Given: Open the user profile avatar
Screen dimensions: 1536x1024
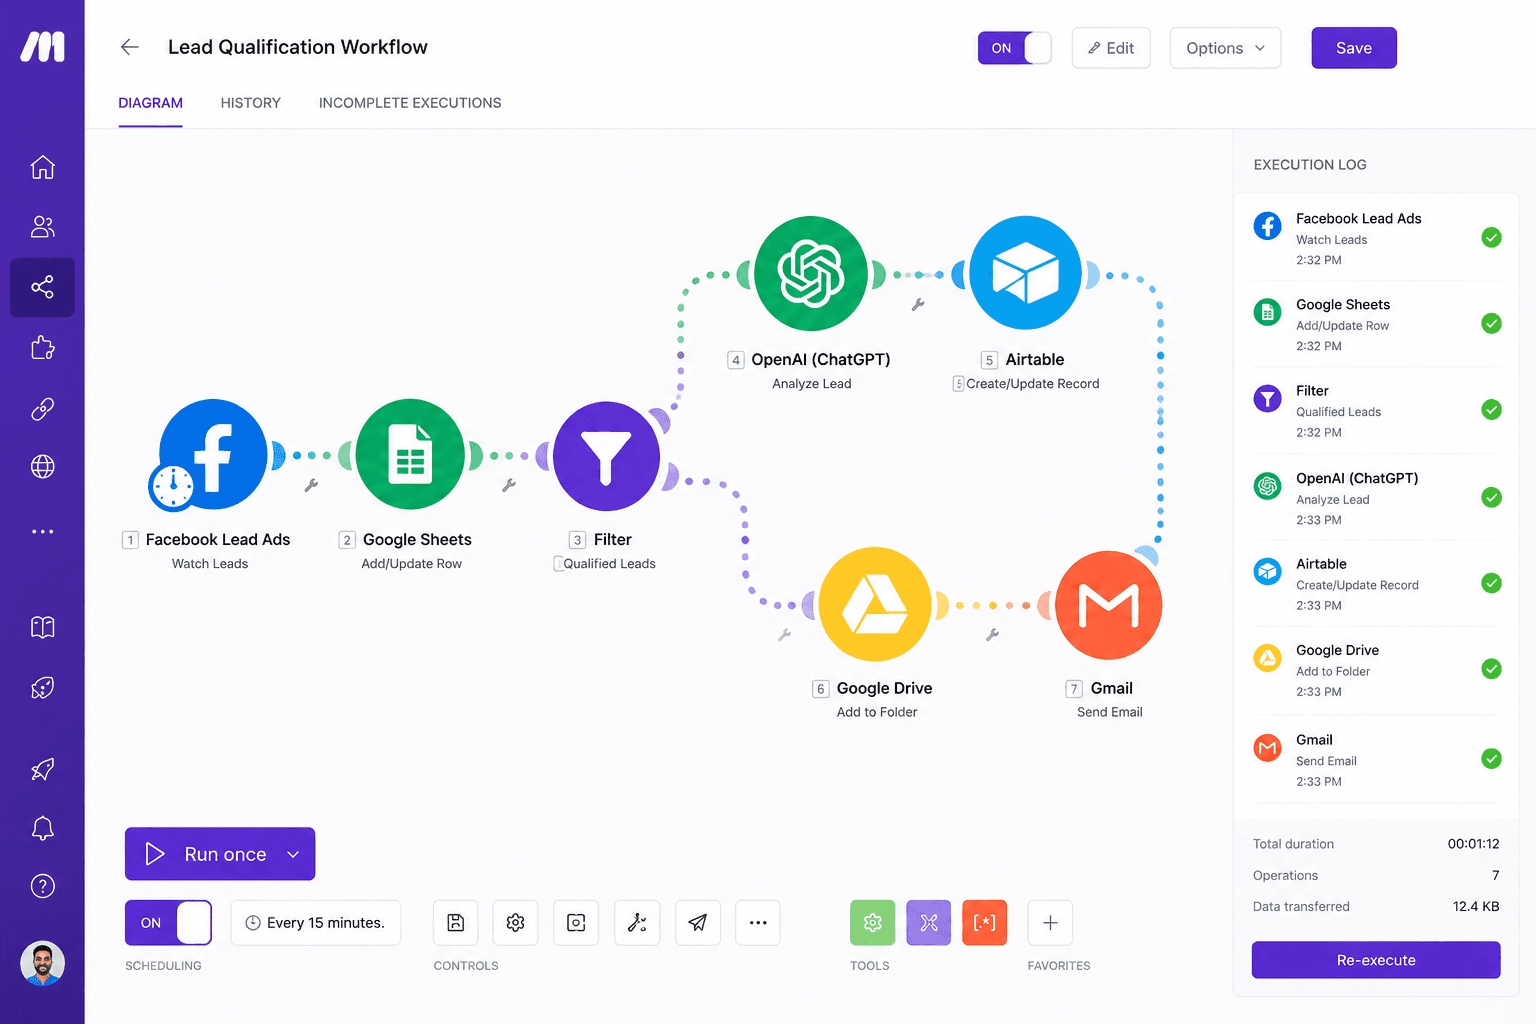Looking at the screenshot, I should tap(42, 963).
